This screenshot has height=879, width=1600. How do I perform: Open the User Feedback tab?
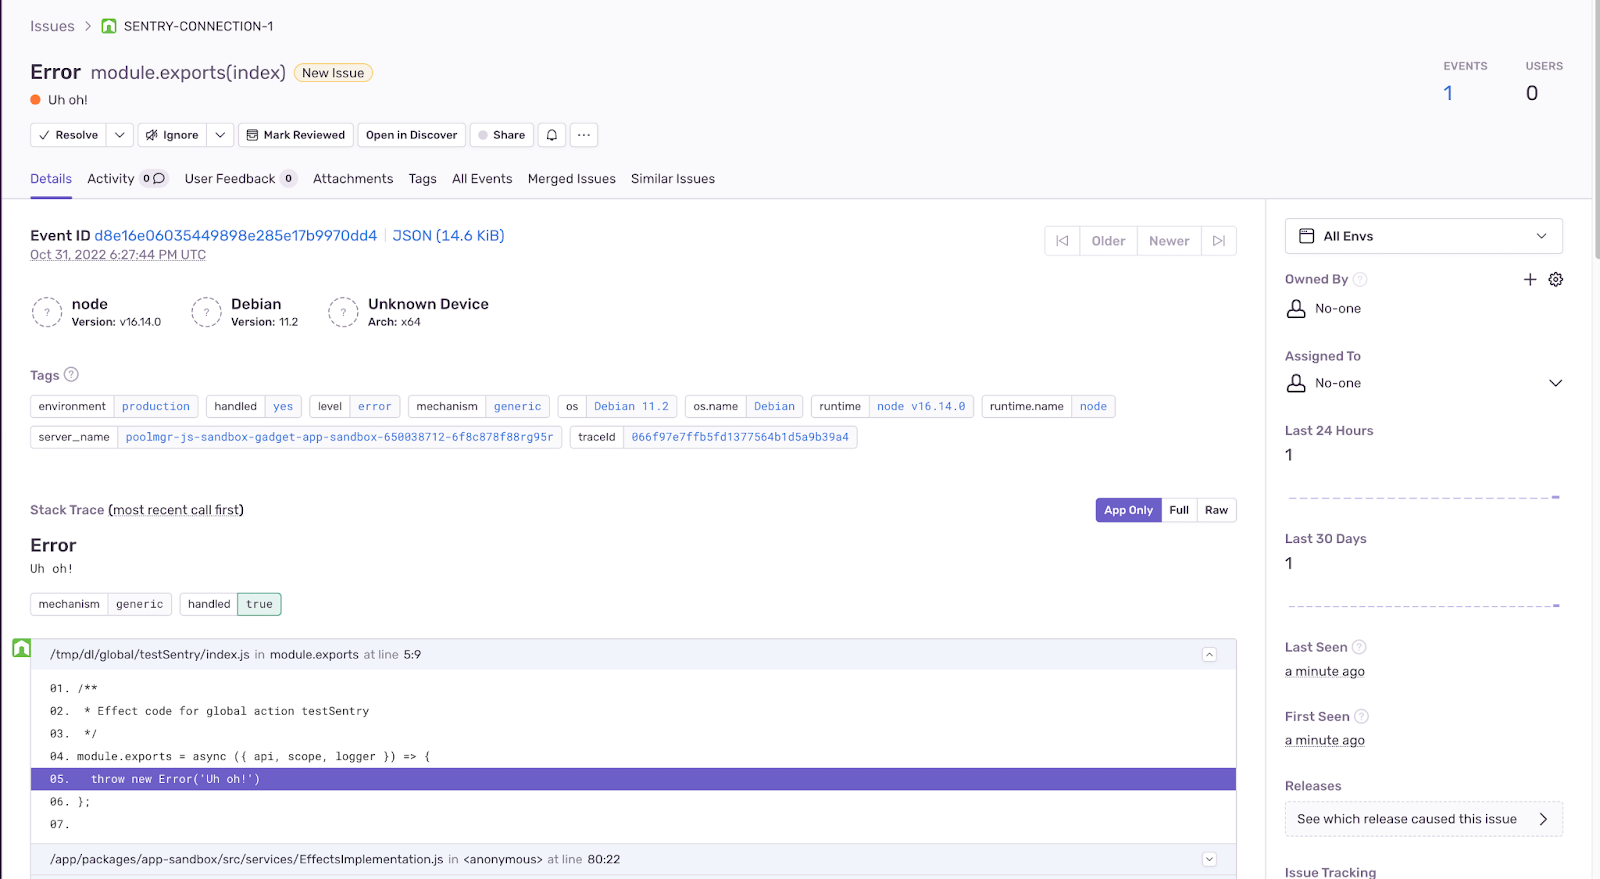pyautogui.click(x=240, y=179)
